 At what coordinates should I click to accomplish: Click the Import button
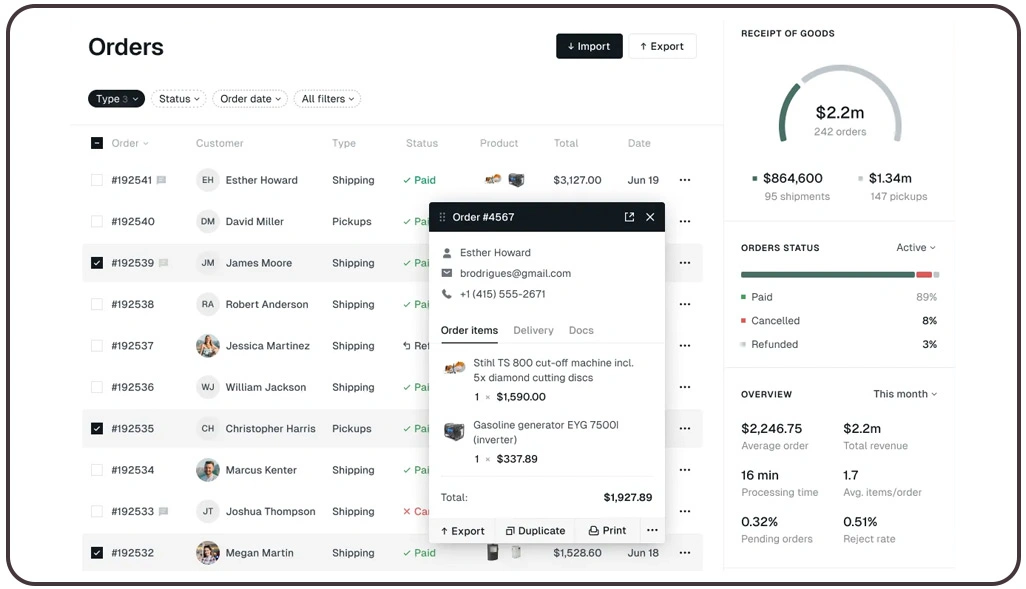click(589, 46)
